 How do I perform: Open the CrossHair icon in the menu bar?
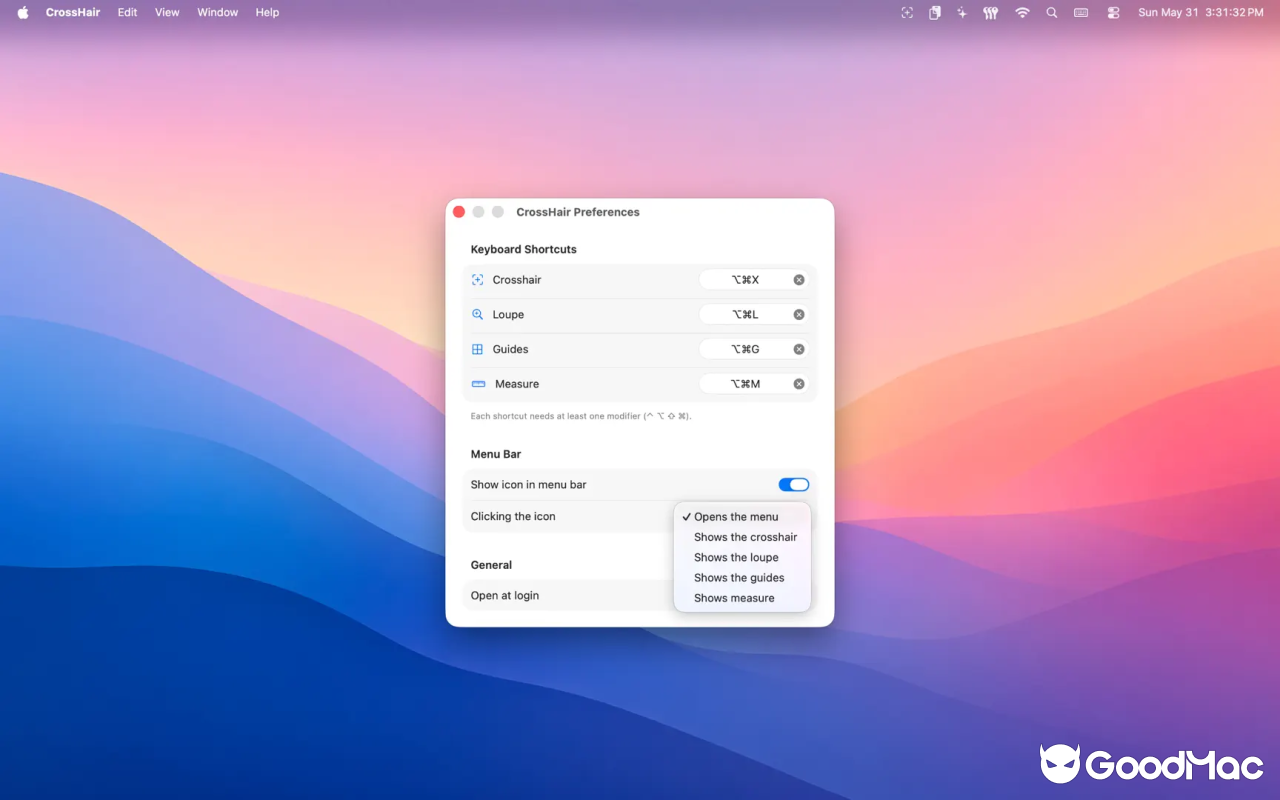pyautogui.click(x=907, y=13)
